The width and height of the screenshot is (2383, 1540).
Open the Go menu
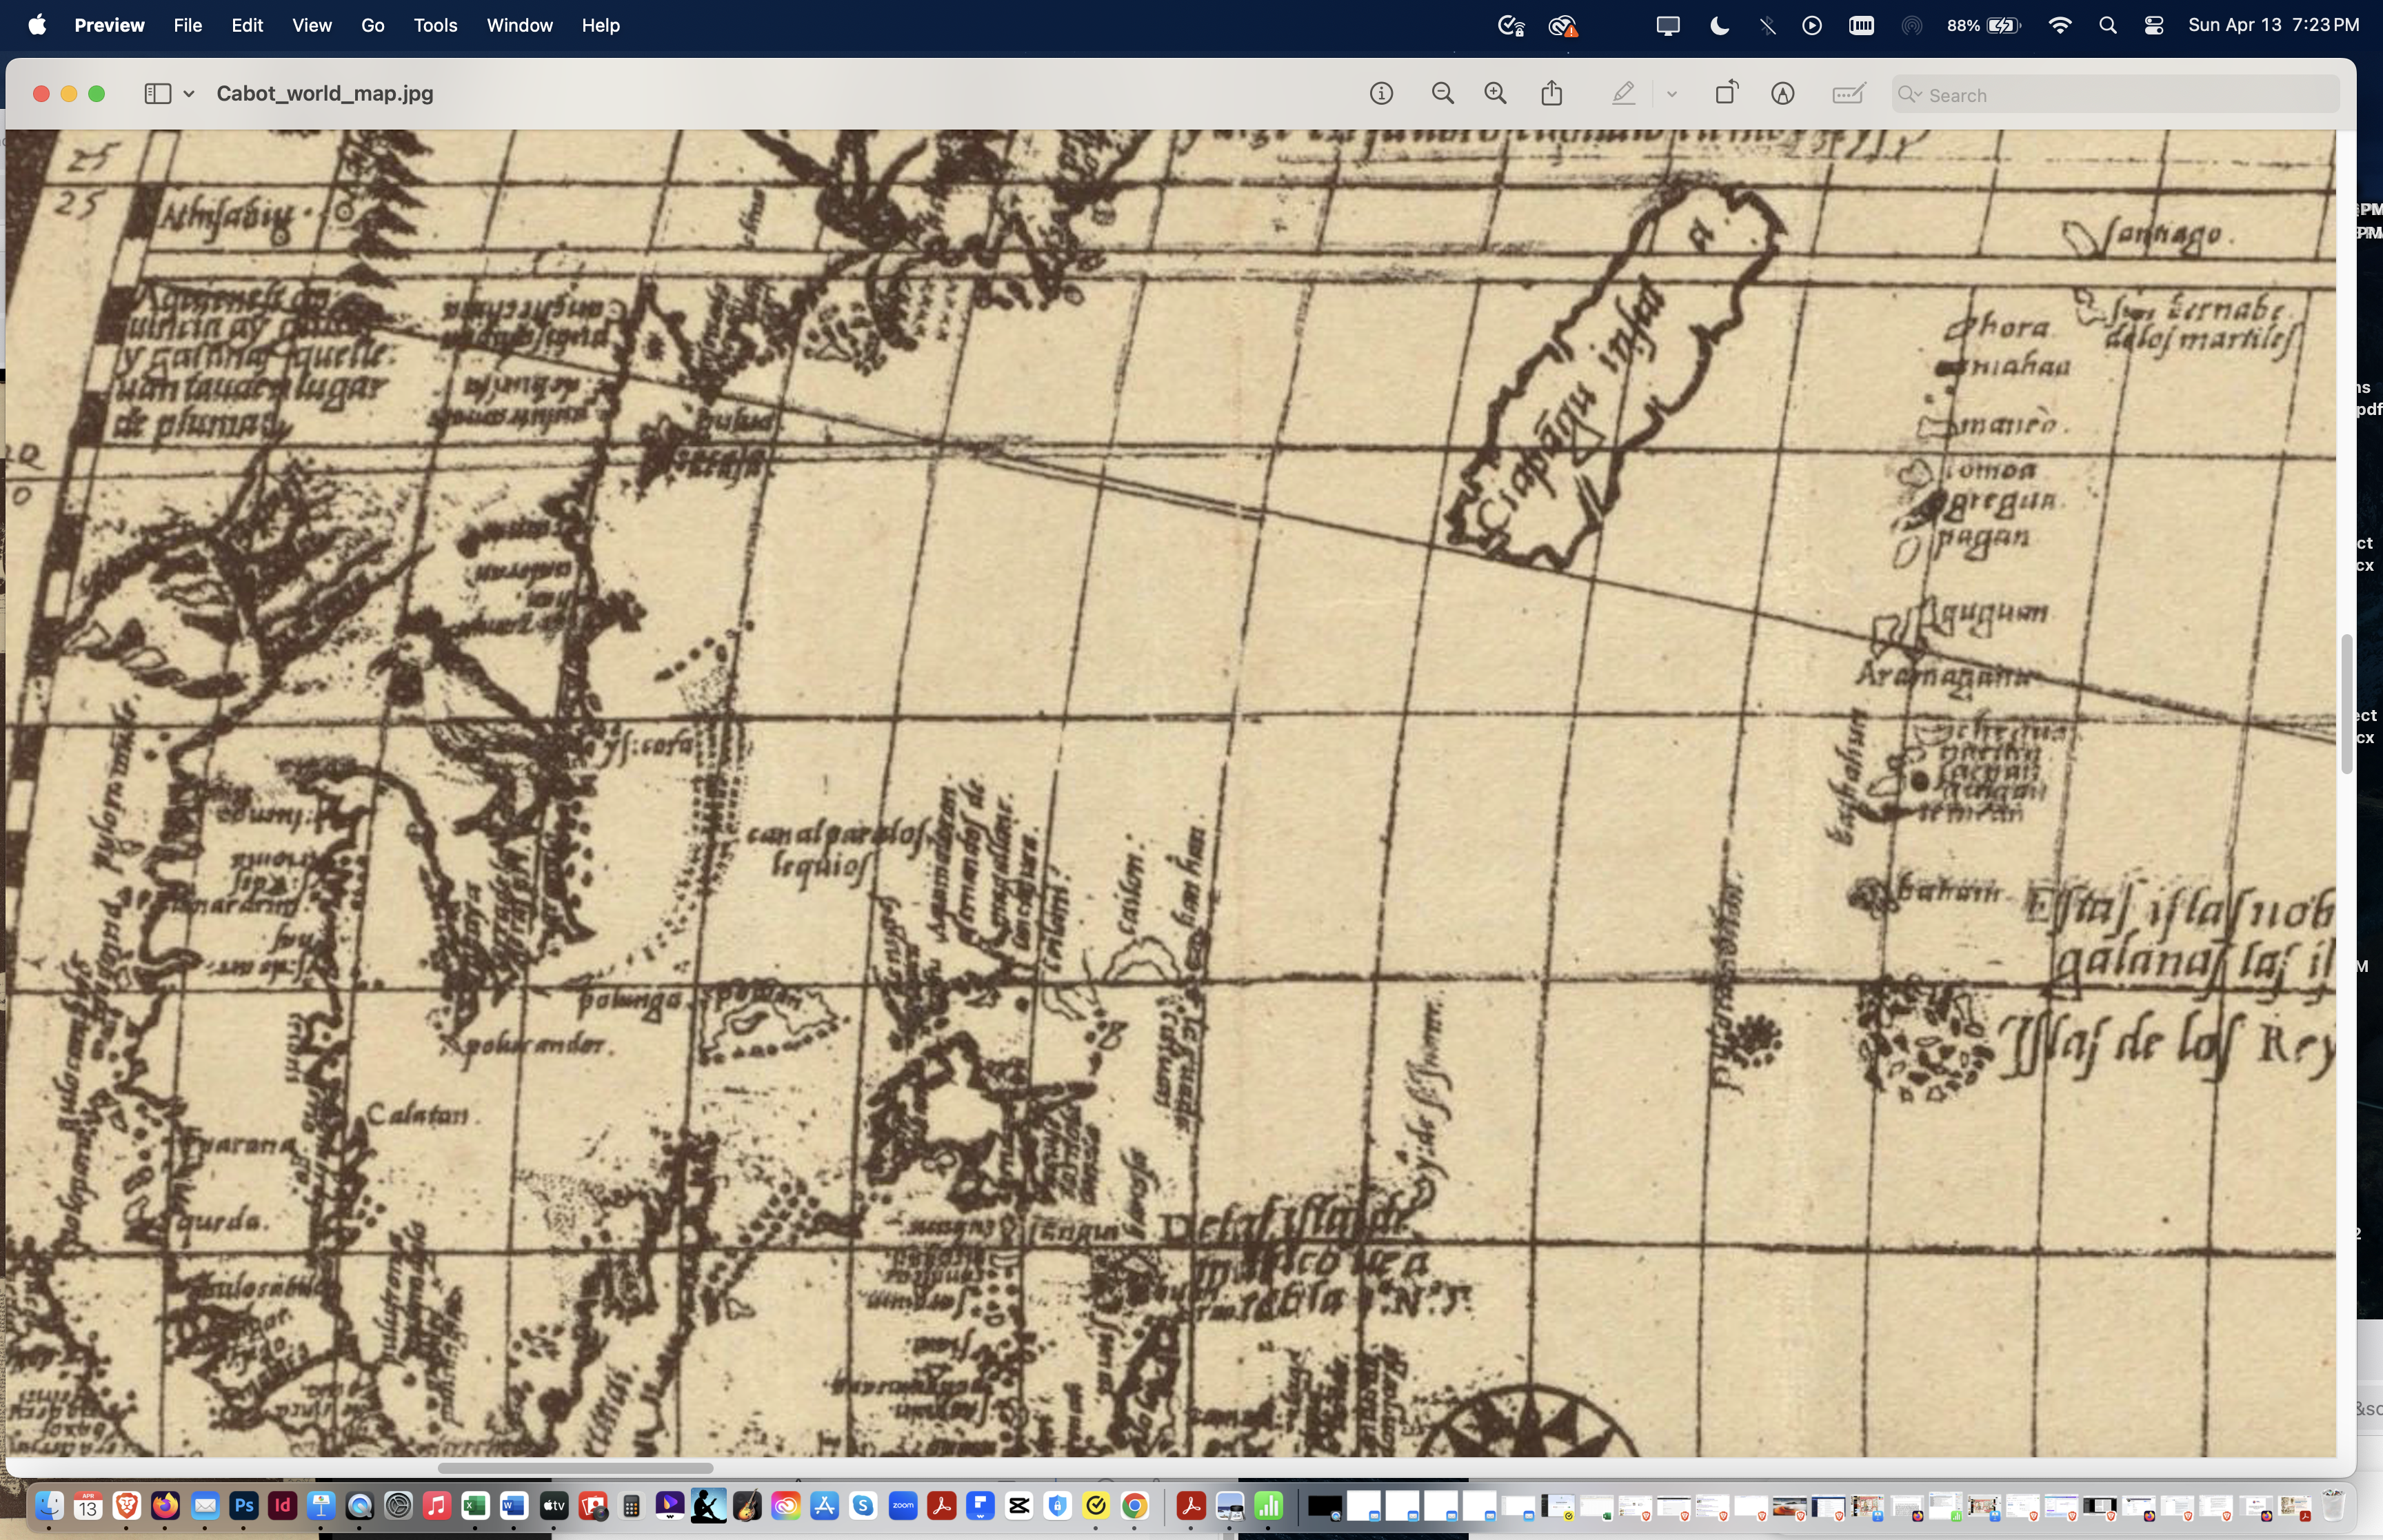pos(372,25)
